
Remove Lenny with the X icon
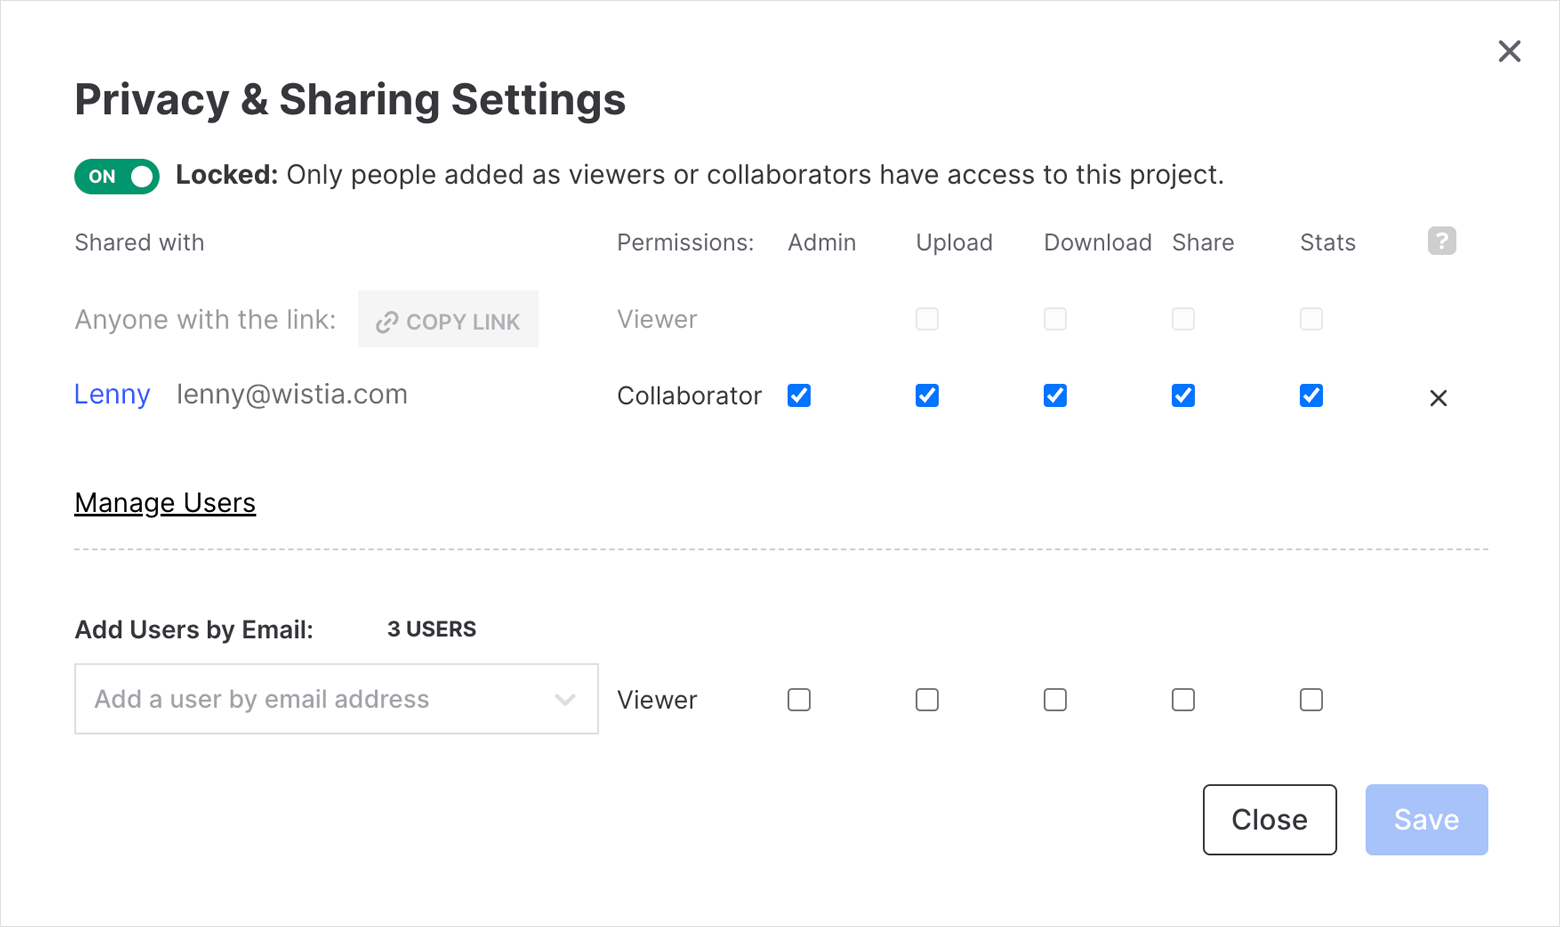tap(1438, 398)
